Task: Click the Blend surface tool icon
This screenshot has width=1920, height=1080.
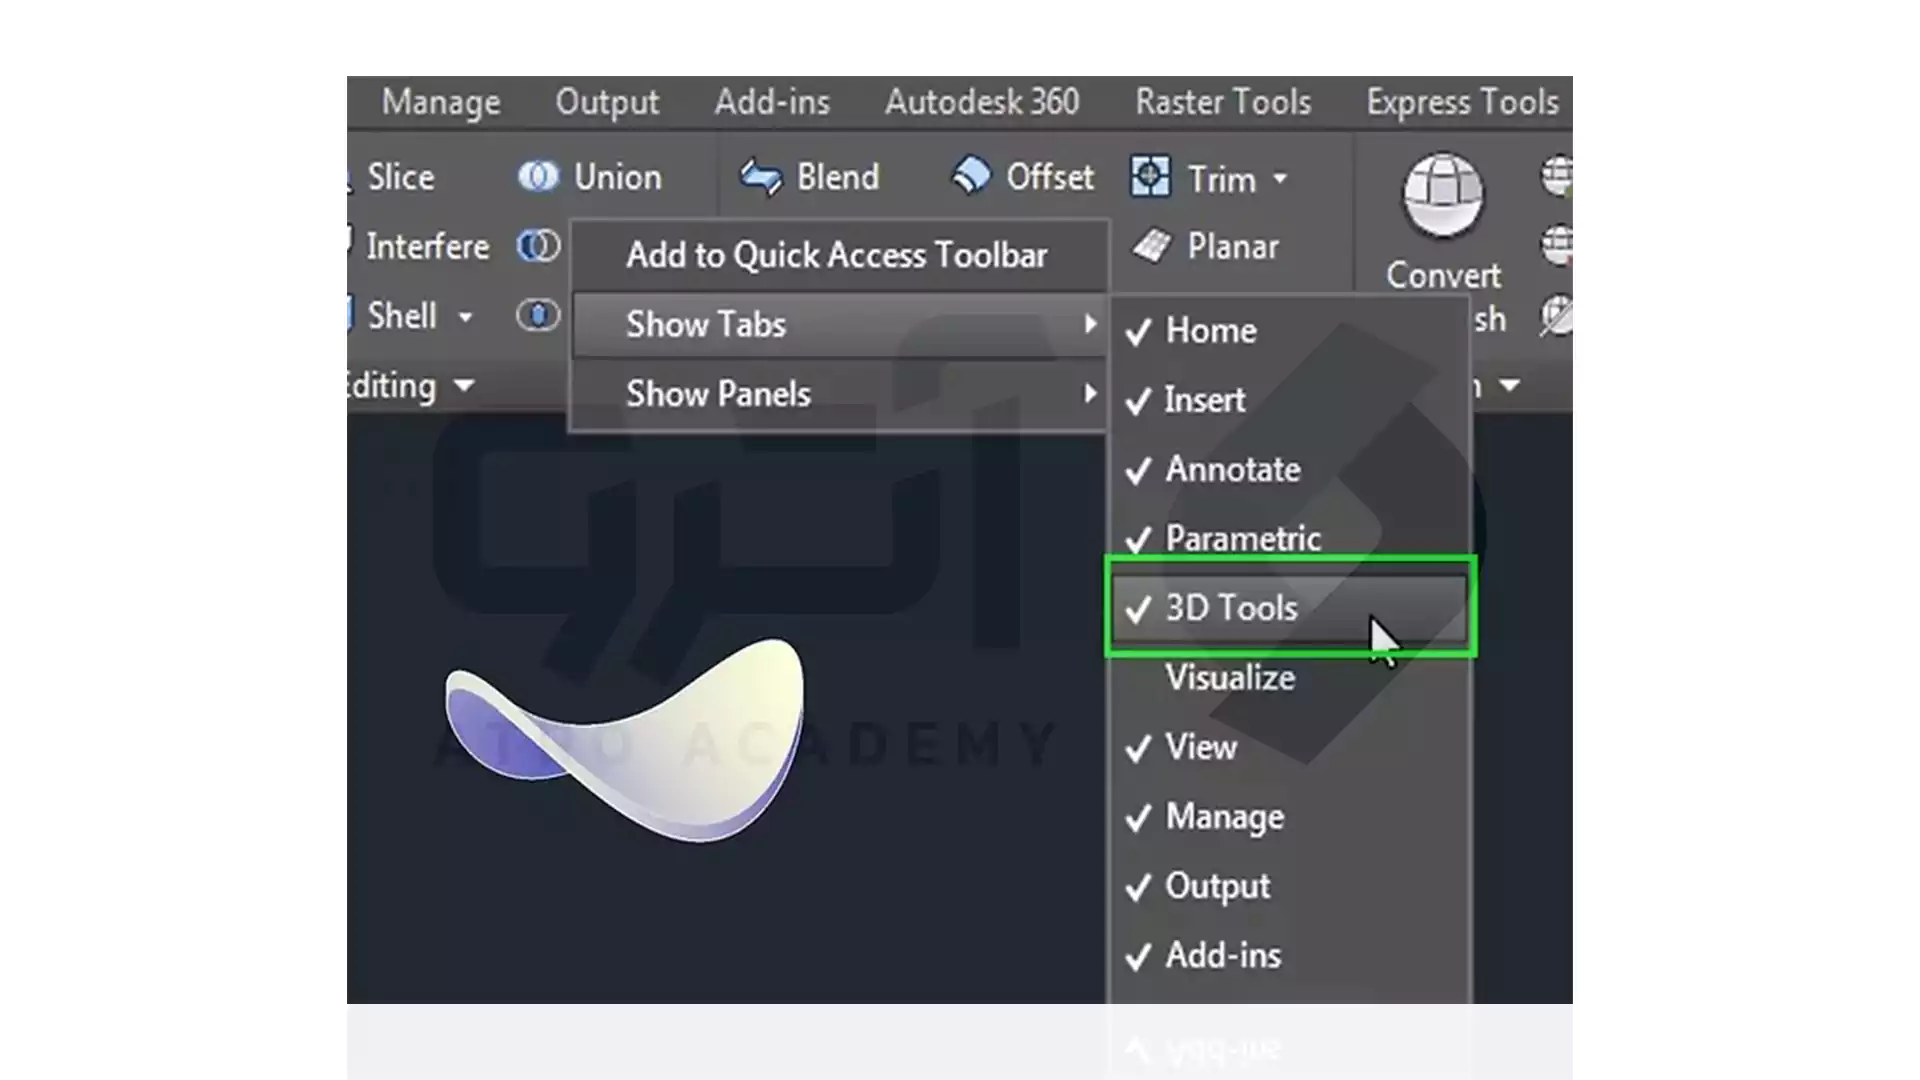Action: 761,177
